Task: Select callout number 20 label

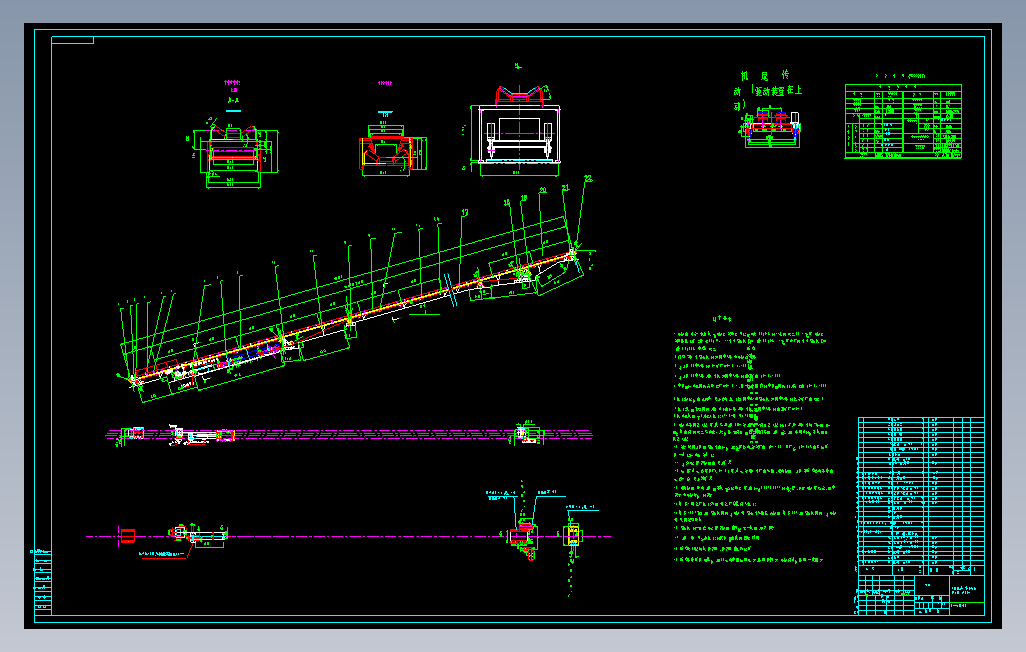Action: (x=542, y=190)
